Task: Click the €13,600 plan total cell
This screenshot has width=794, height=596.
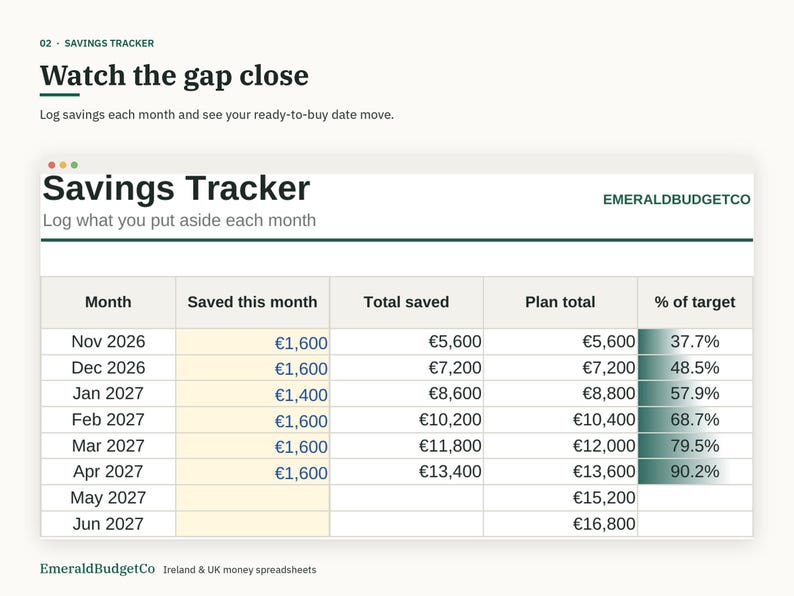Action: 560,471
